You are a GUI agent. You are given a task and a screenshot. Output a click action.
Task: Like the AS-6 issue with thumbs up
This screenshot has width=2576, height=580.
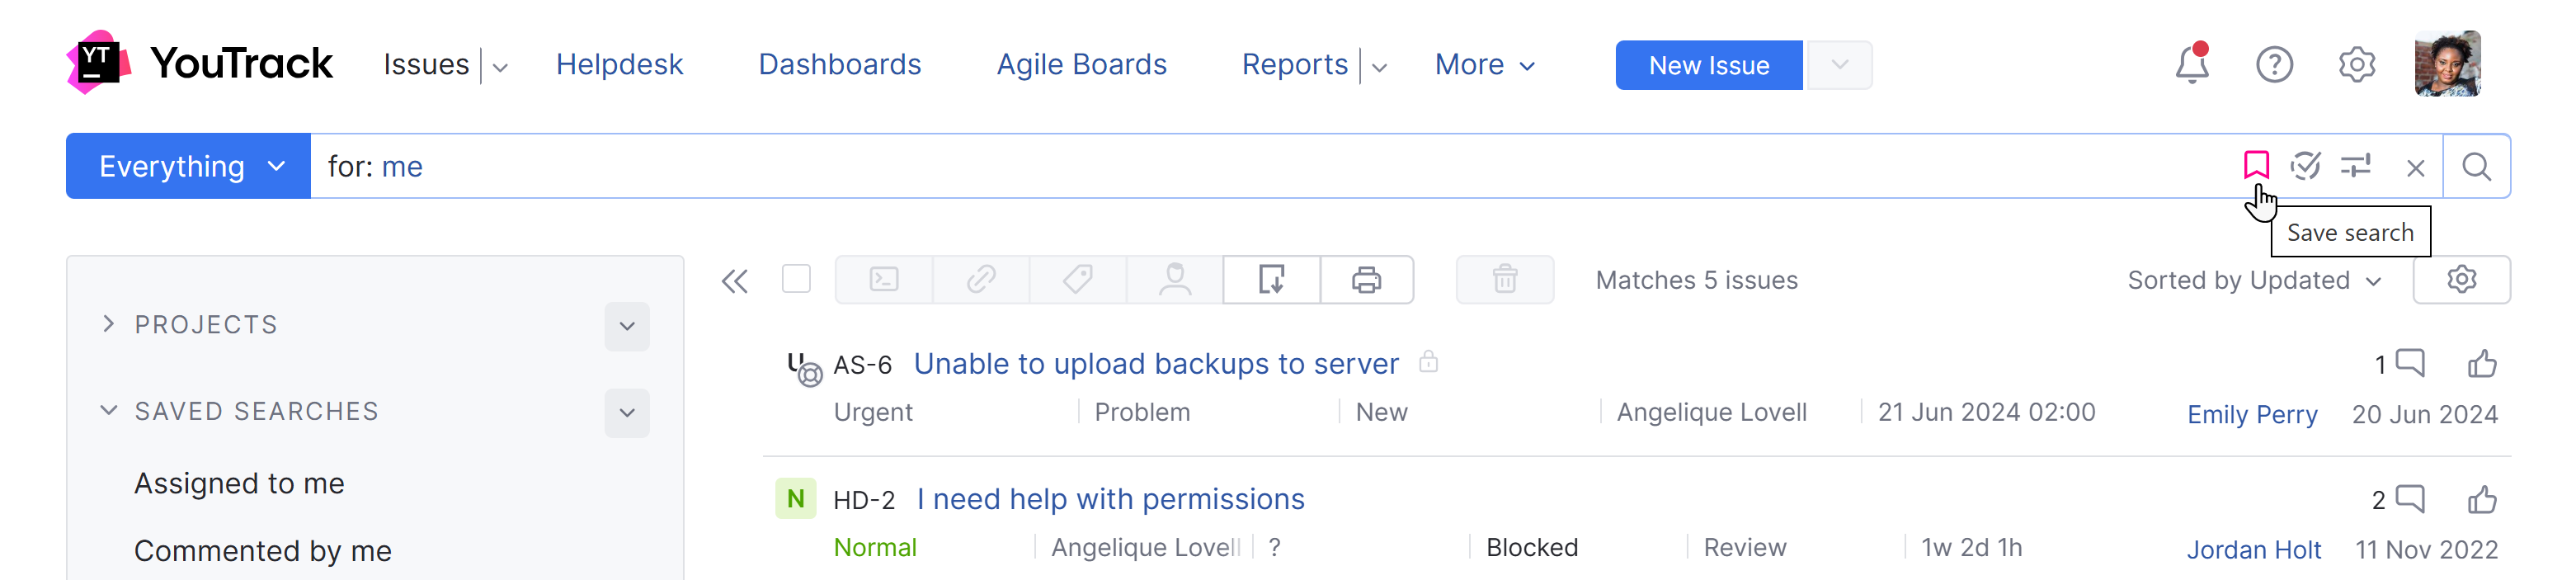tap(2481, 364)
